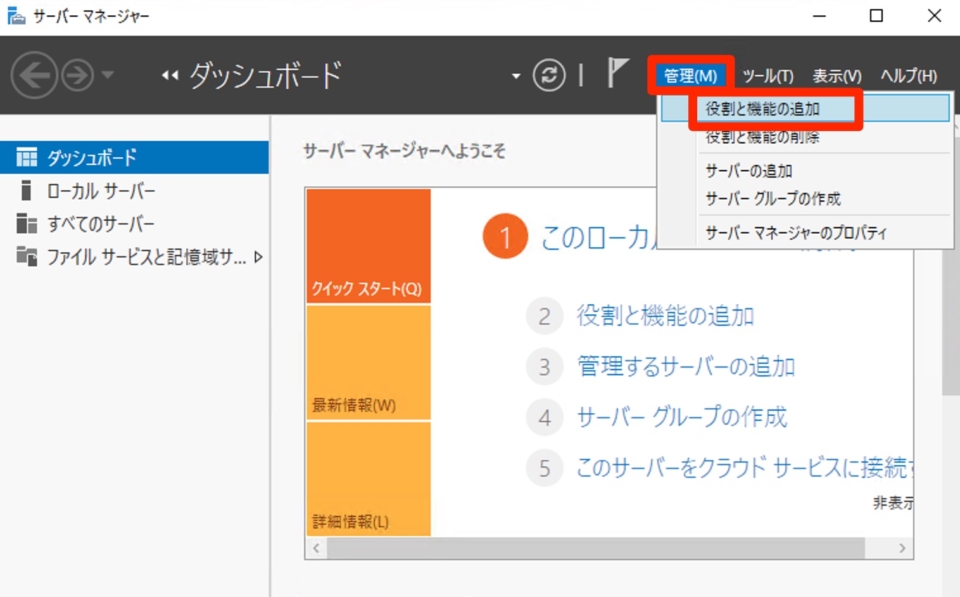Click the all servers icon
Image resolution: width=960 pixels, height=597 pixels.
click(26, 223)
